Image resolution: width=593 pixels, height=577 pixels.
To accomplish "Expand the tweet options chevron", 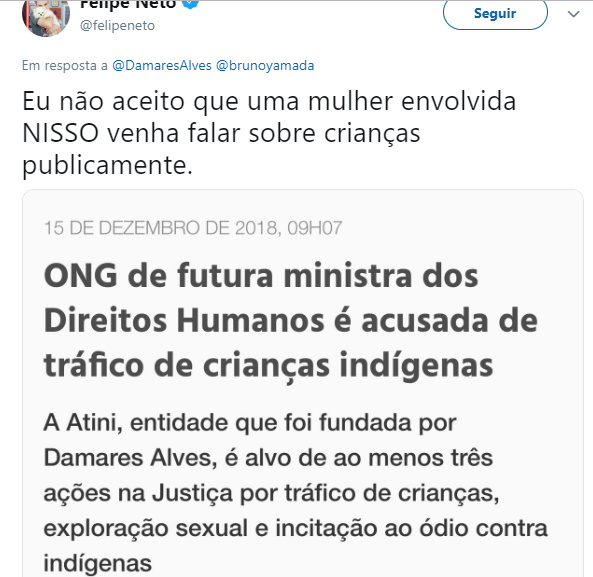I will coord(573,14).
